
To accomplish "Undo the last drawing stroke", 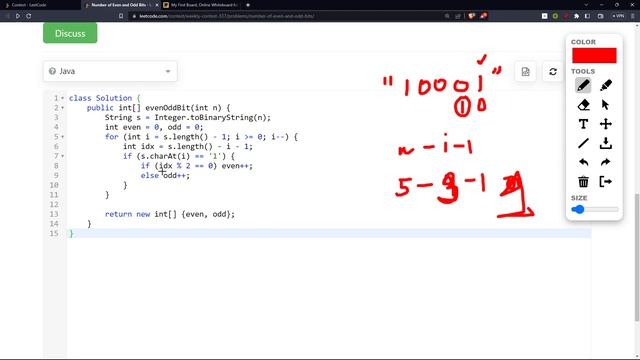I will click(x=583, y=162).
